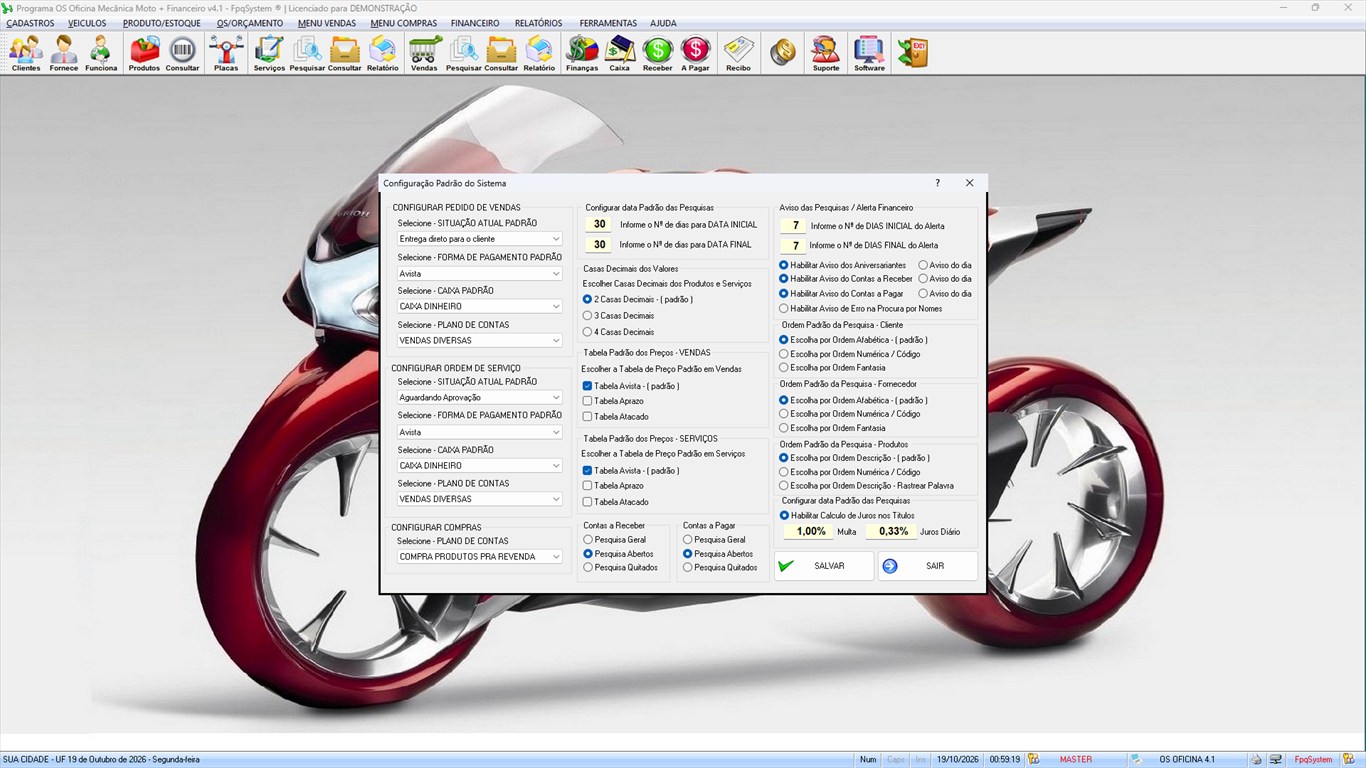Open the Consultar barcode icon beside Produtos
This screenshot has width=1366, height=768.
tap(182, 54)
